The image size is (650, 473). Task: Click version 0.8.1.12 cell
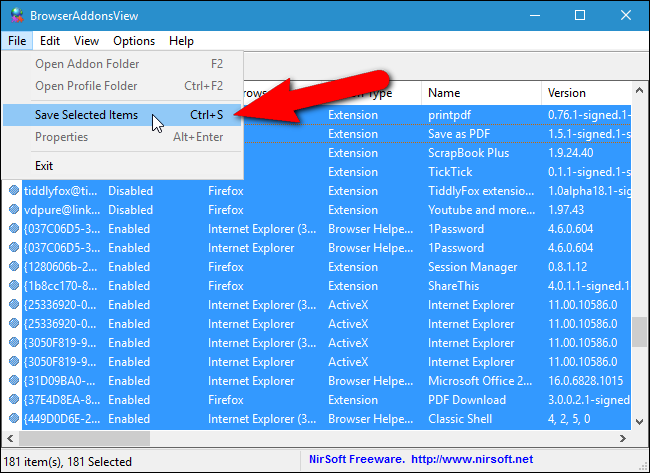(x=568, y=267)
